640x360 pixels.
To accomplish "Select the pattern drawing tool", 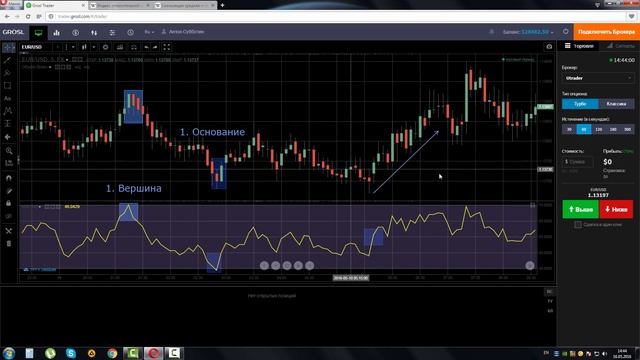I will coord(7,111).
